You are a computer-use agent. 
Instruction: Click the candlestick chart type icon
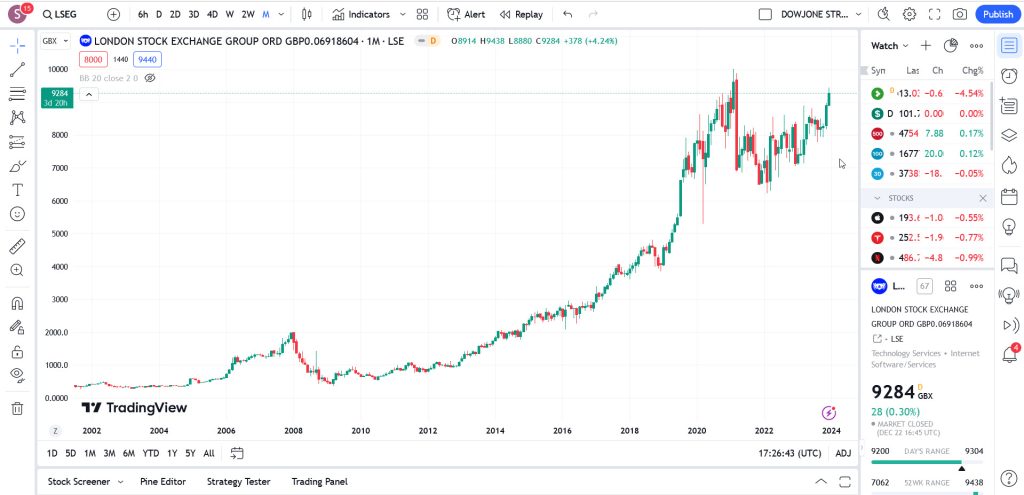point(307,15)
